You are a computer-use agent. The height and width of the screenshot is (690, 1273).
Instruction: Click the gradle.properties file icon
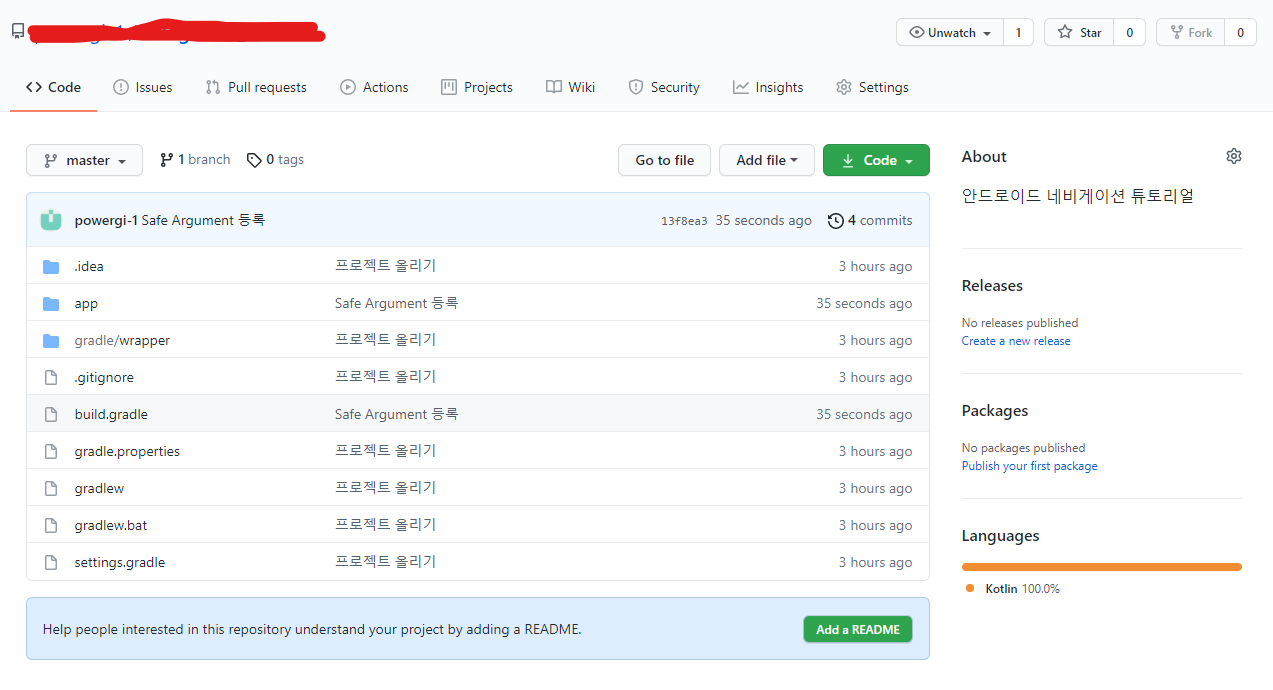click(51, 451)
